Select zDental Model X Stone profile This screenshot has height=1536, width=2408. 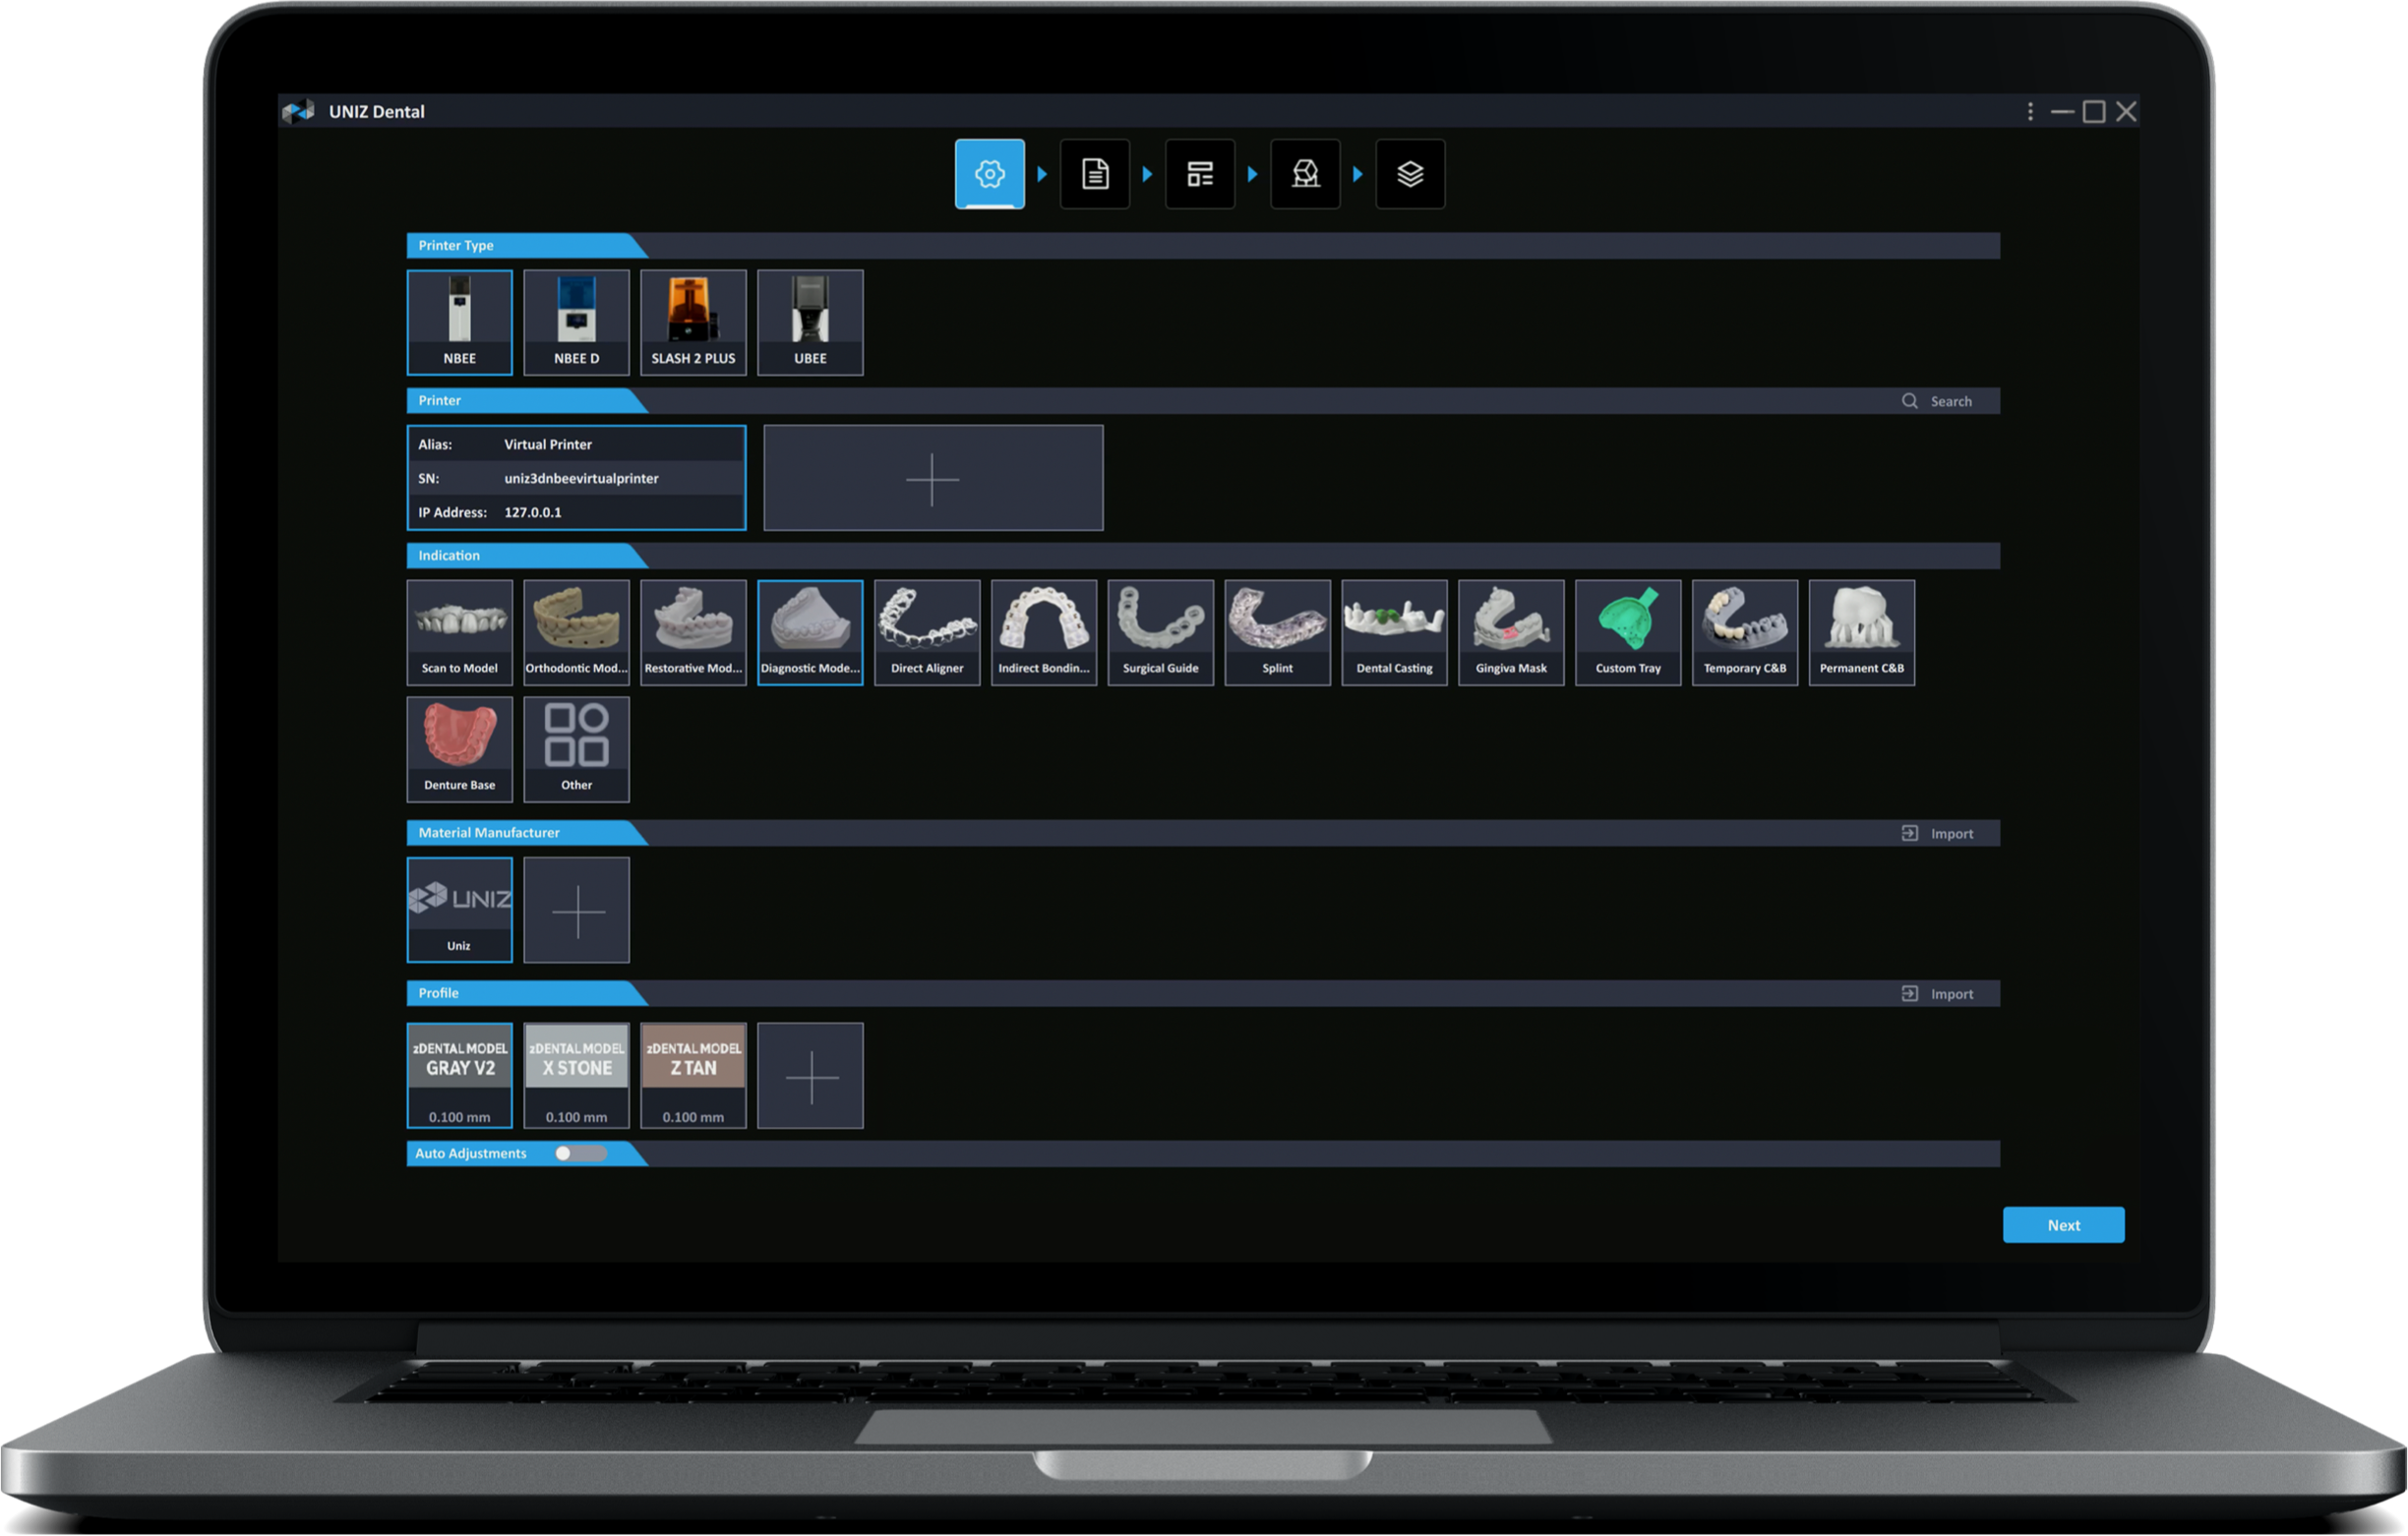click(x=576, y=1075)
